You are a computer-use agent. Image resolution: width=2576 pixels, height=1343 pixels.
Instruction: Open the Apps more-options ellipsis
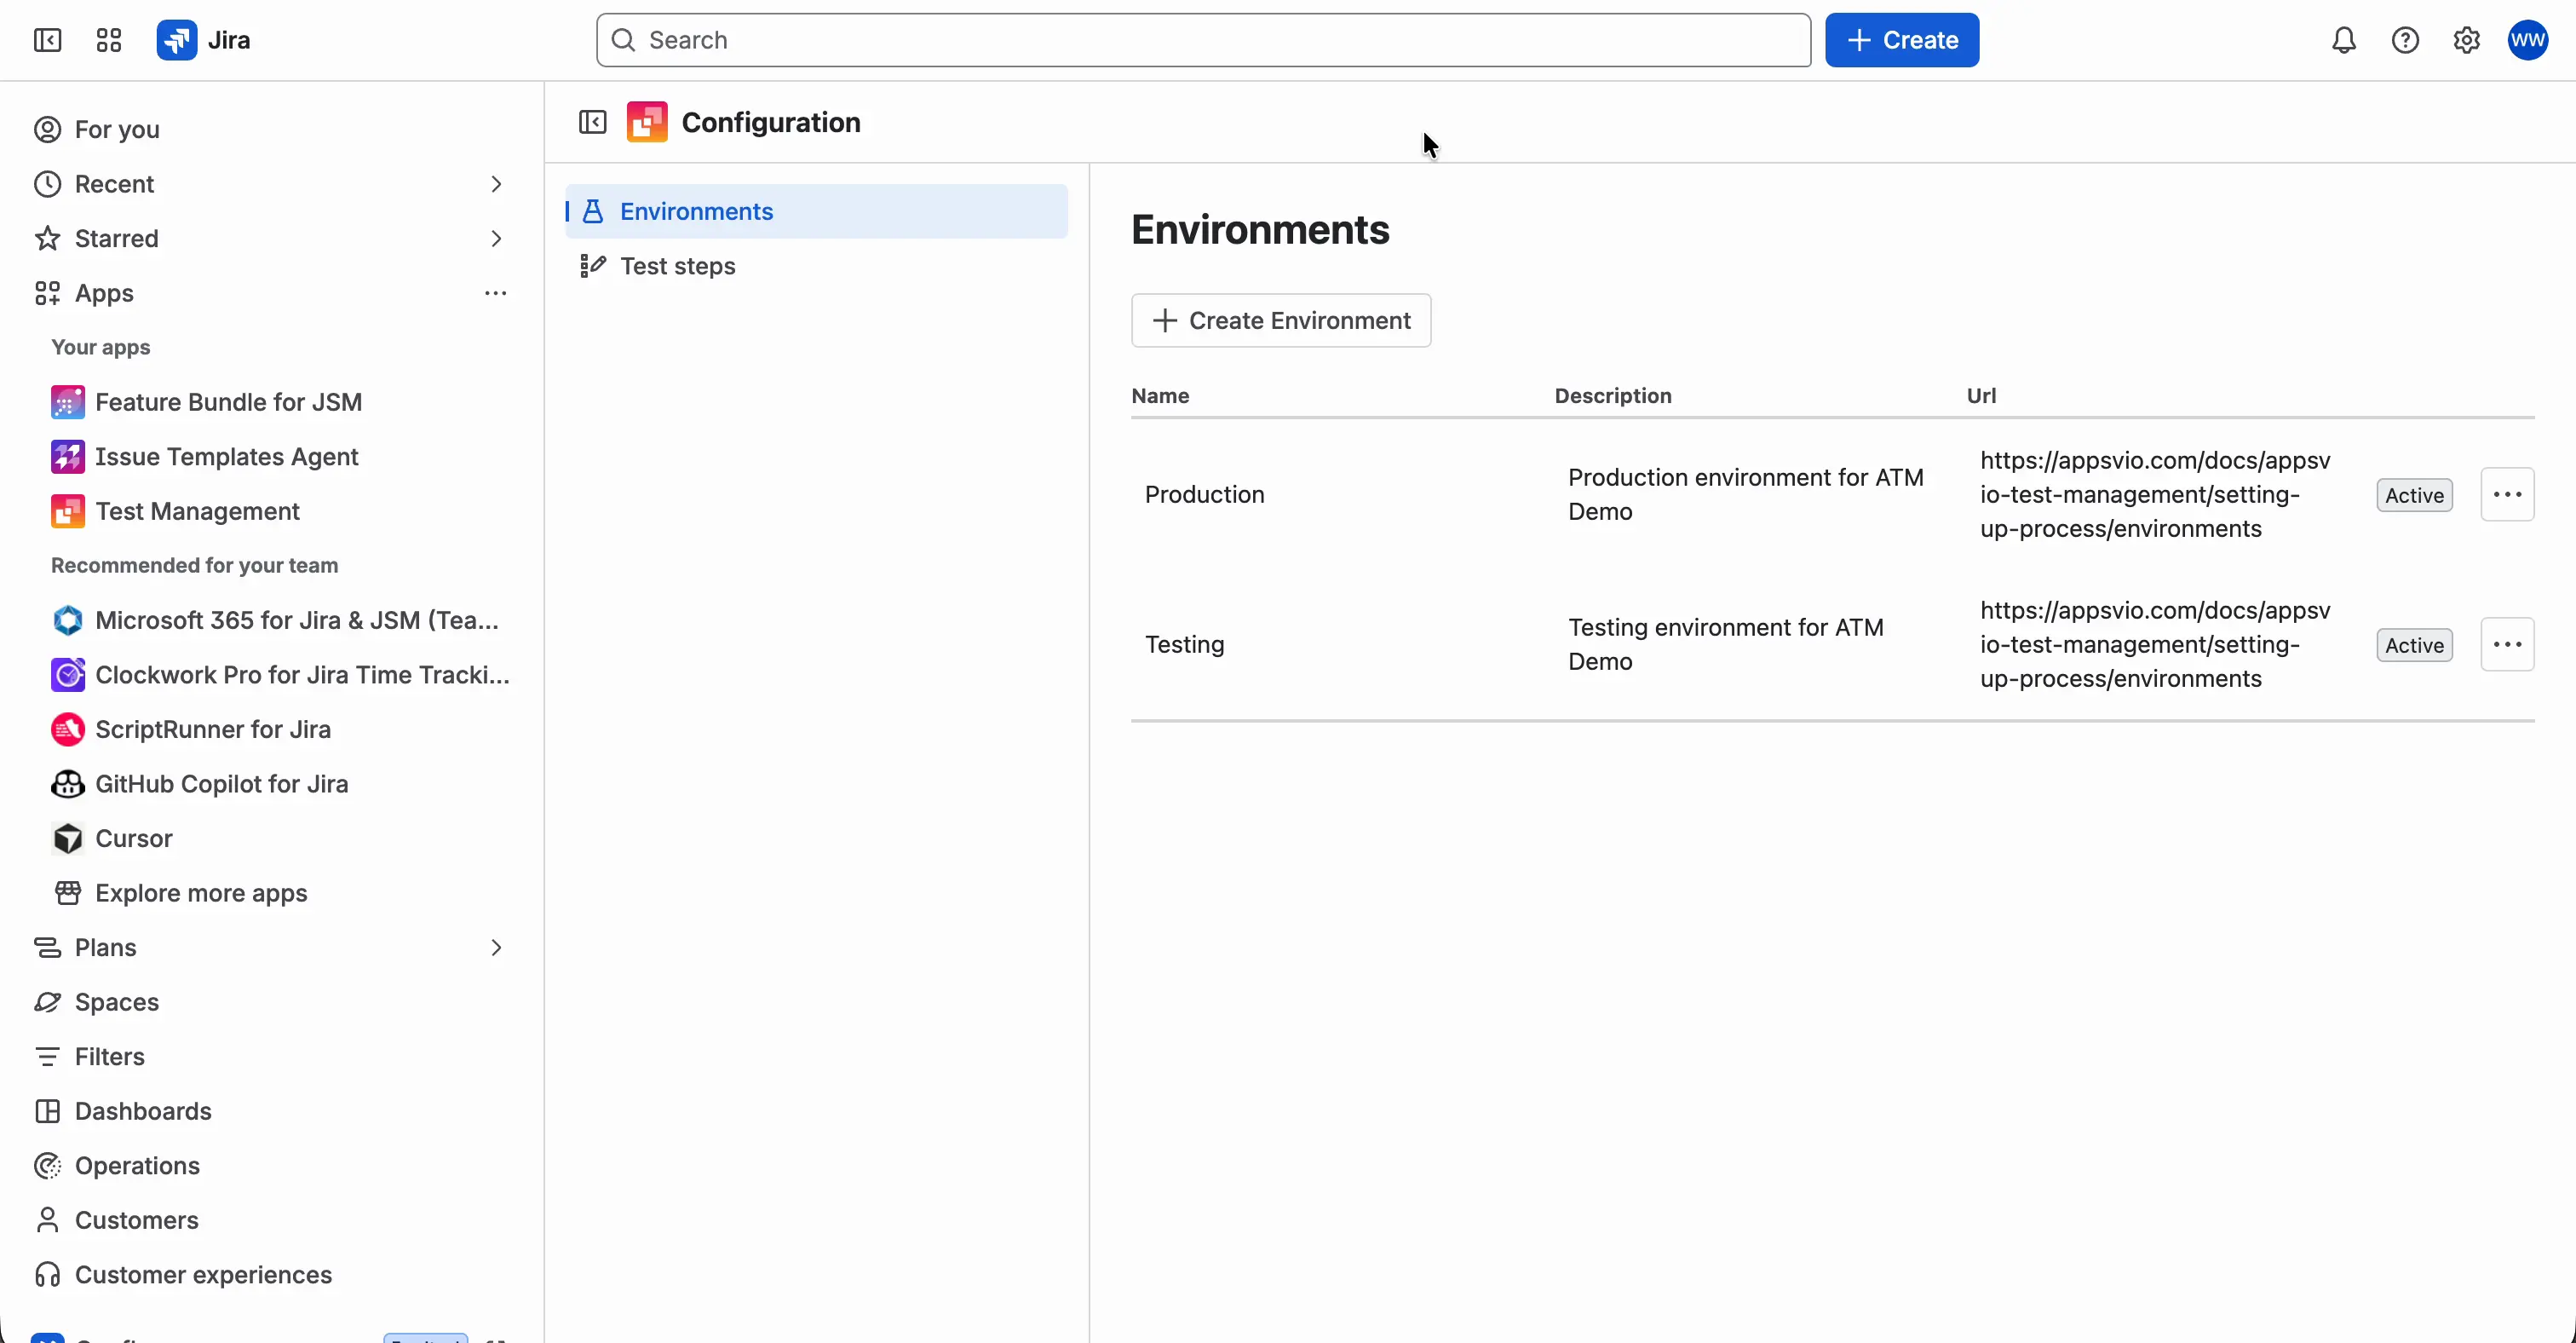(x=496, y=293)
